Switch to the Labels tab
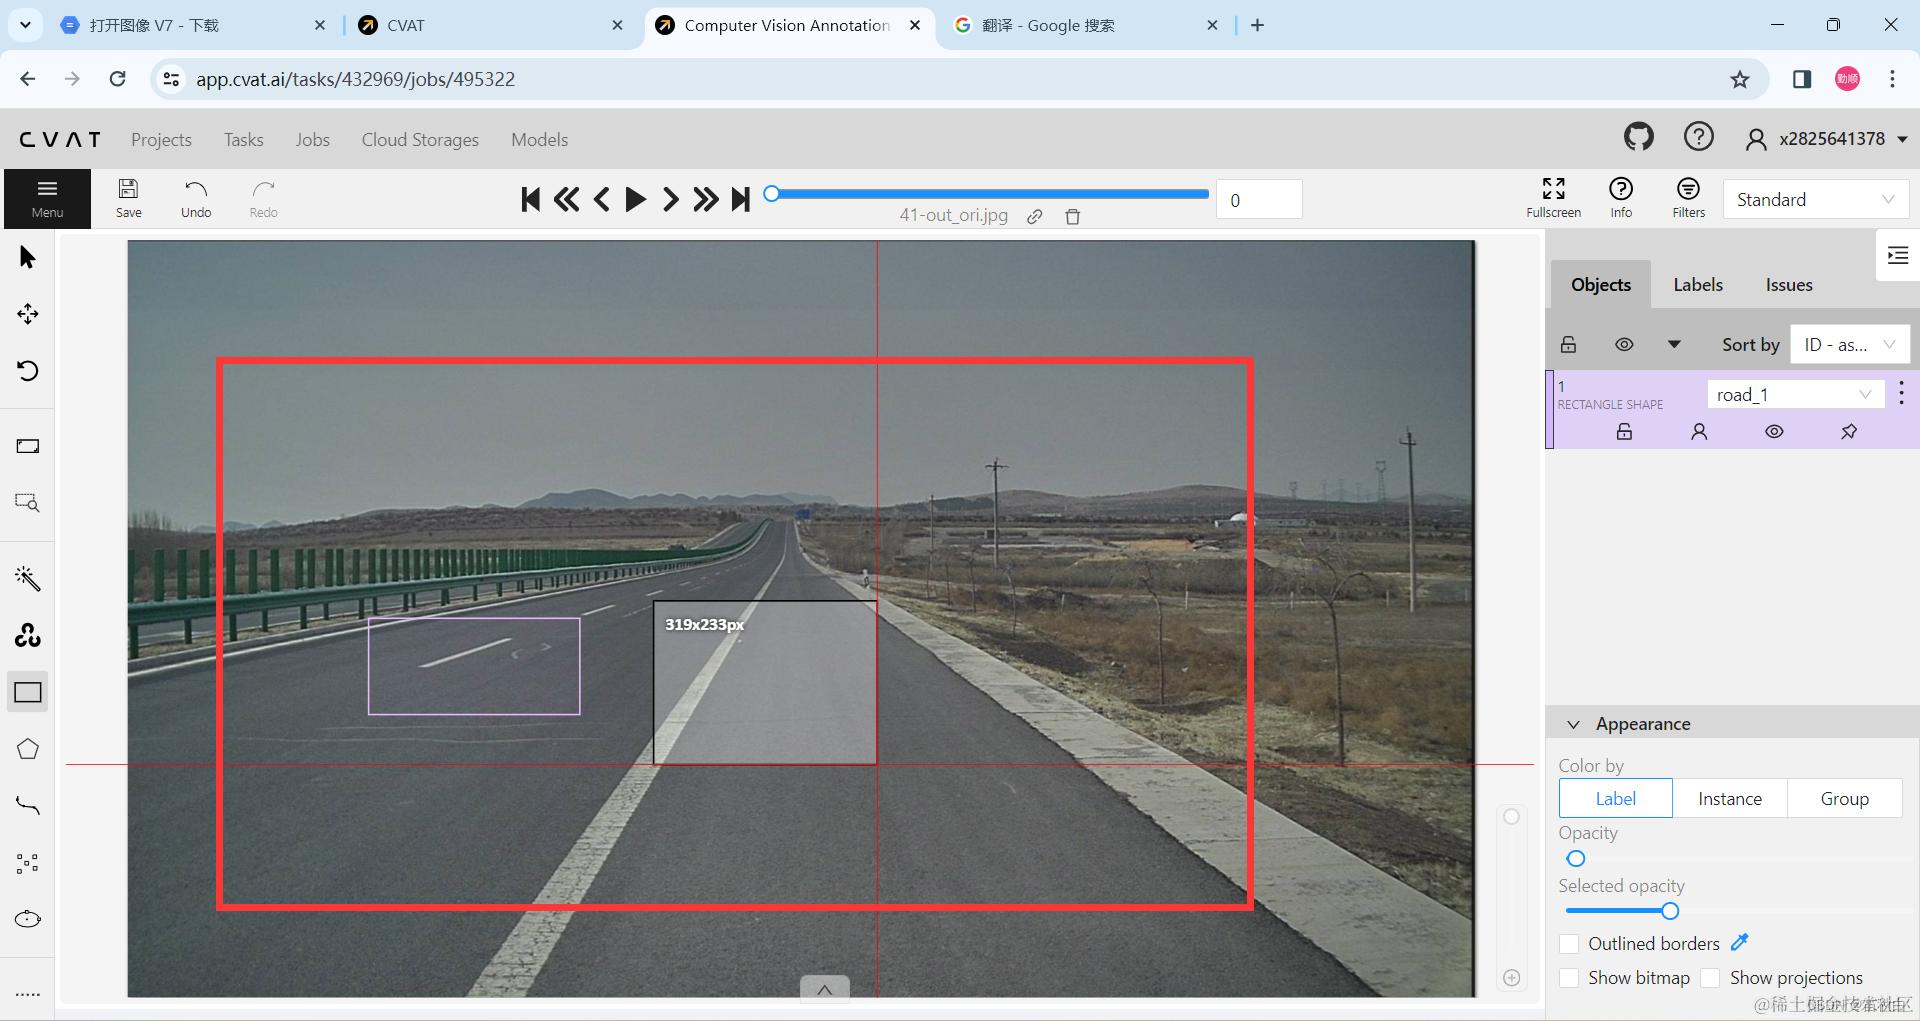Screen dimensions: 1920x1021 [1698, 285]
